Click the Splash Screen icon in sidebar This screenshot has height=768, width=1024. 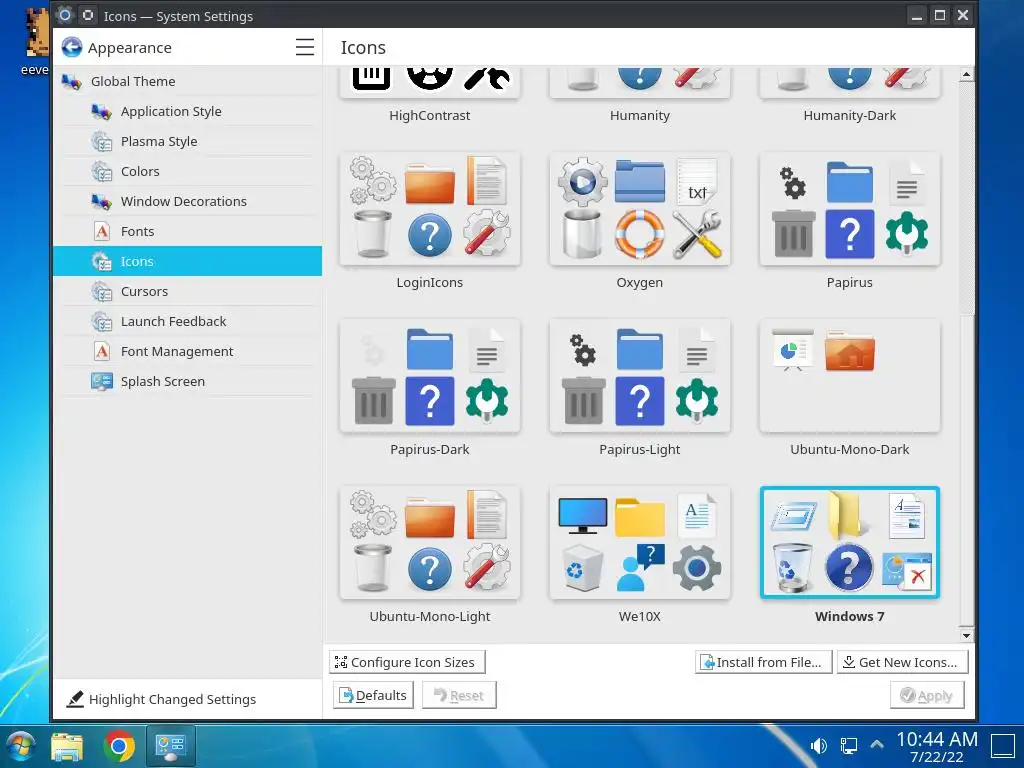[102, 381]
